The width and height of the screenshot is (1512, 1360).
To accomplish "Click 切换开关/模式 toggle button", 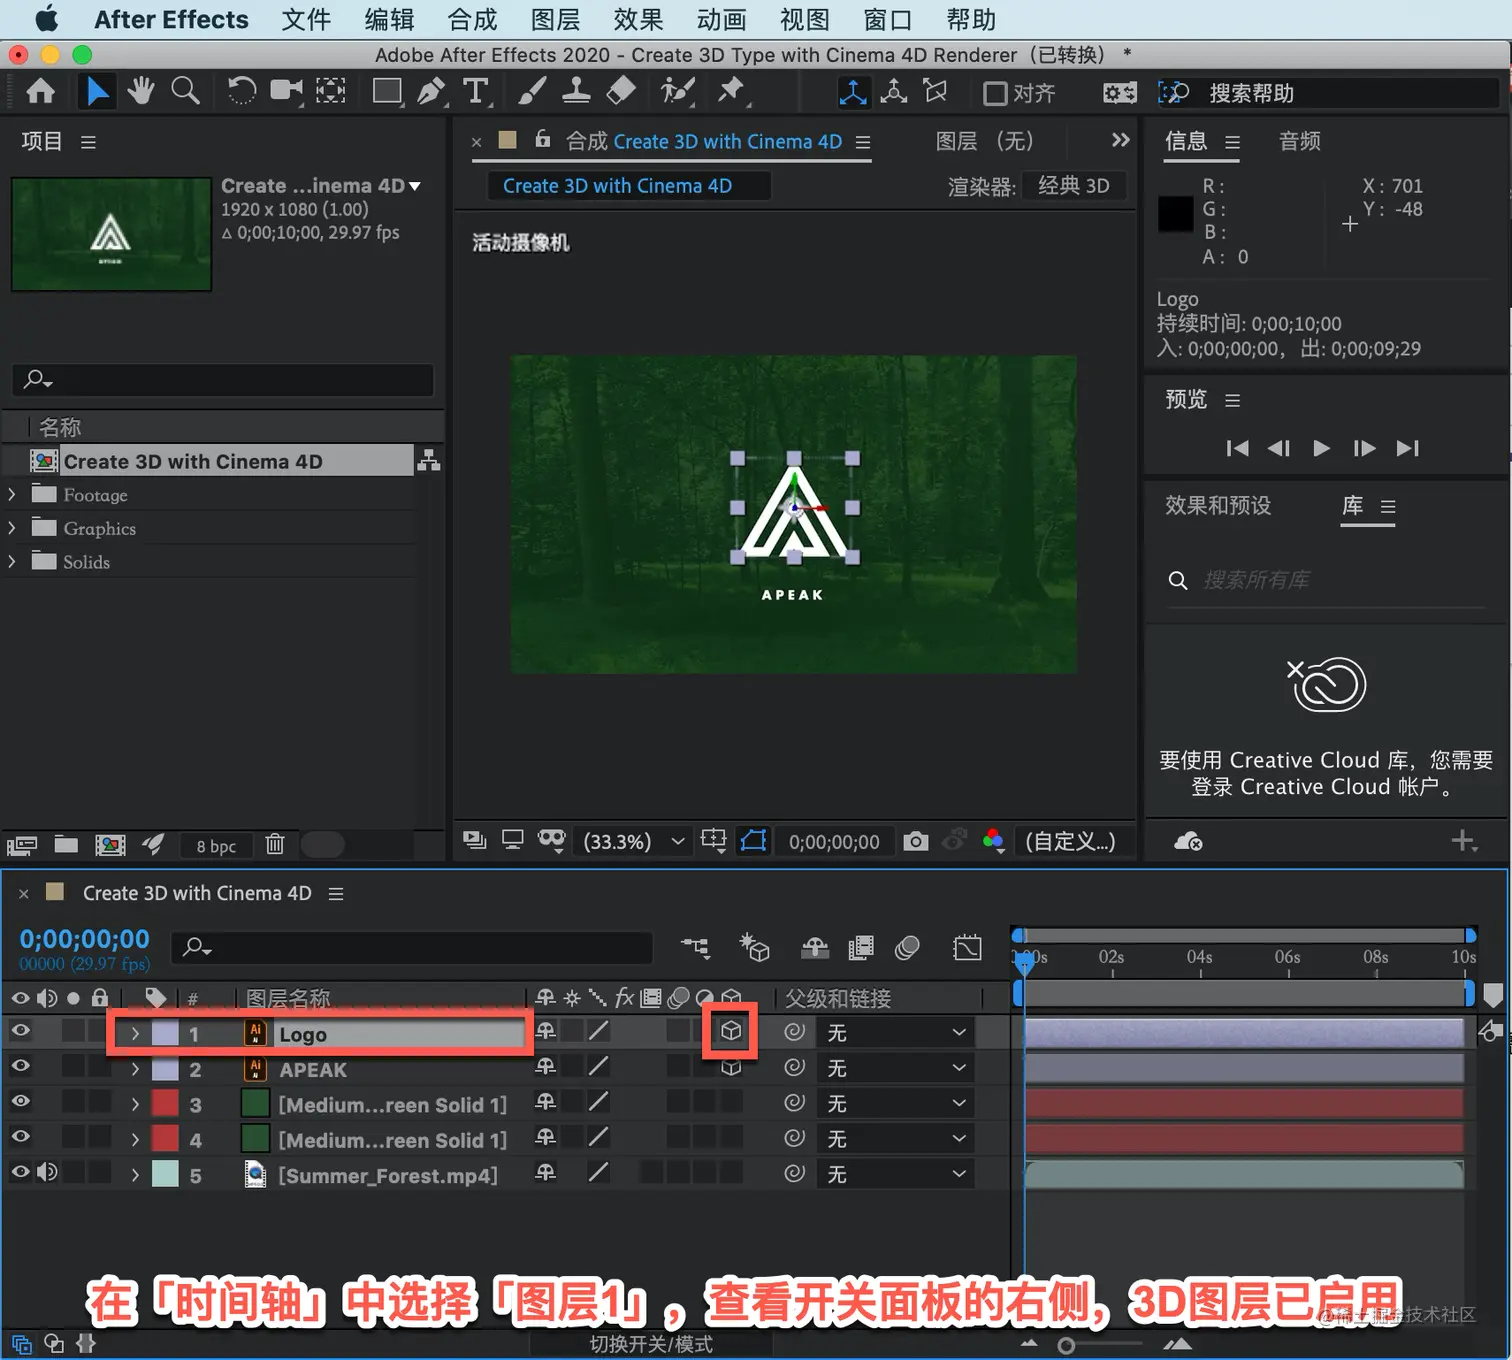I will click(x=651, y=1345).
